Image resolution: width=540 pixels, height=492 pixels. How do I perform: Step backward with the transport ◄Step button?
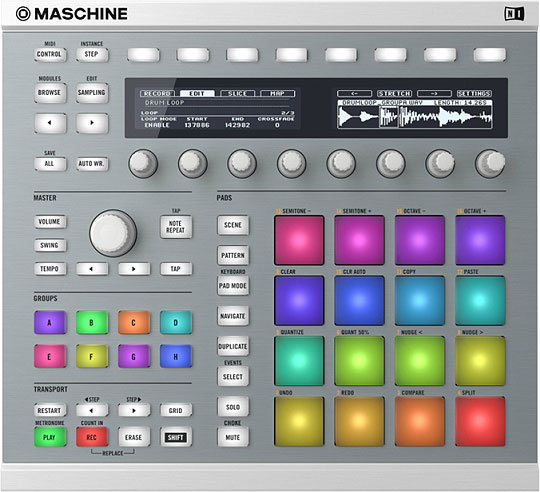point(92,410)
